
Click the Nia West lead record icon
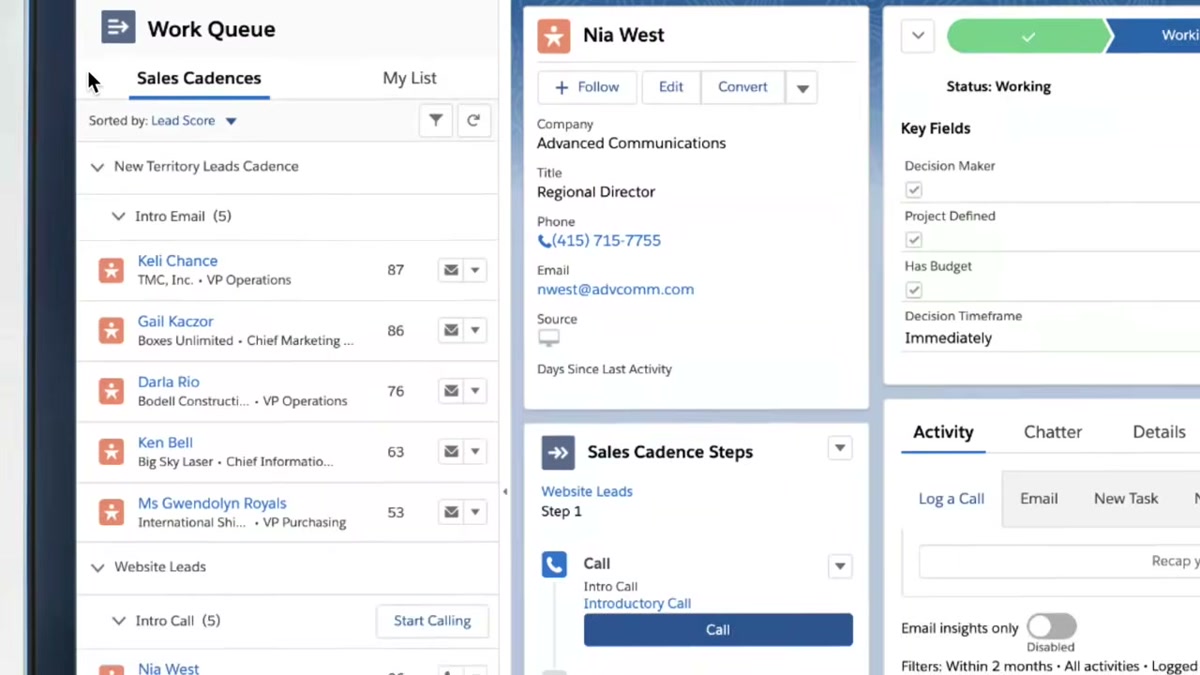[x=553, y=35]
